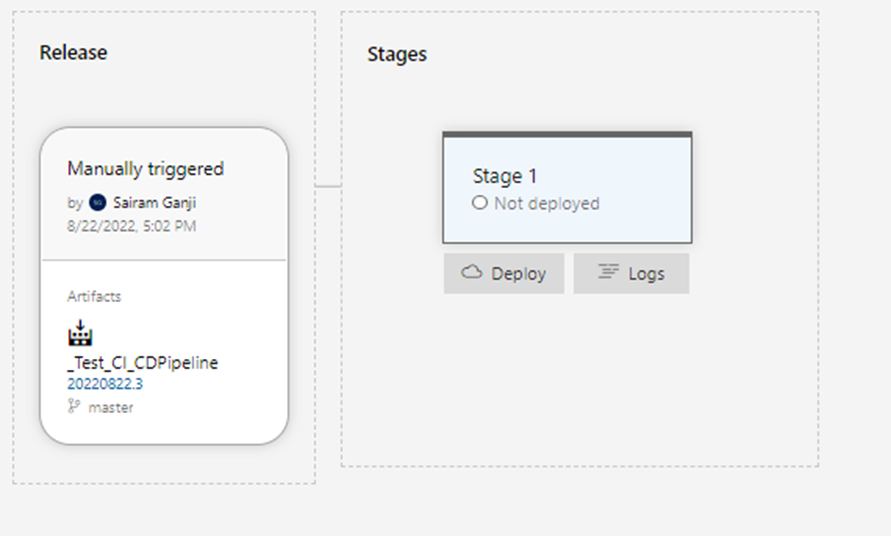Click the Stages section heading
891x536 pixels.
397,55
